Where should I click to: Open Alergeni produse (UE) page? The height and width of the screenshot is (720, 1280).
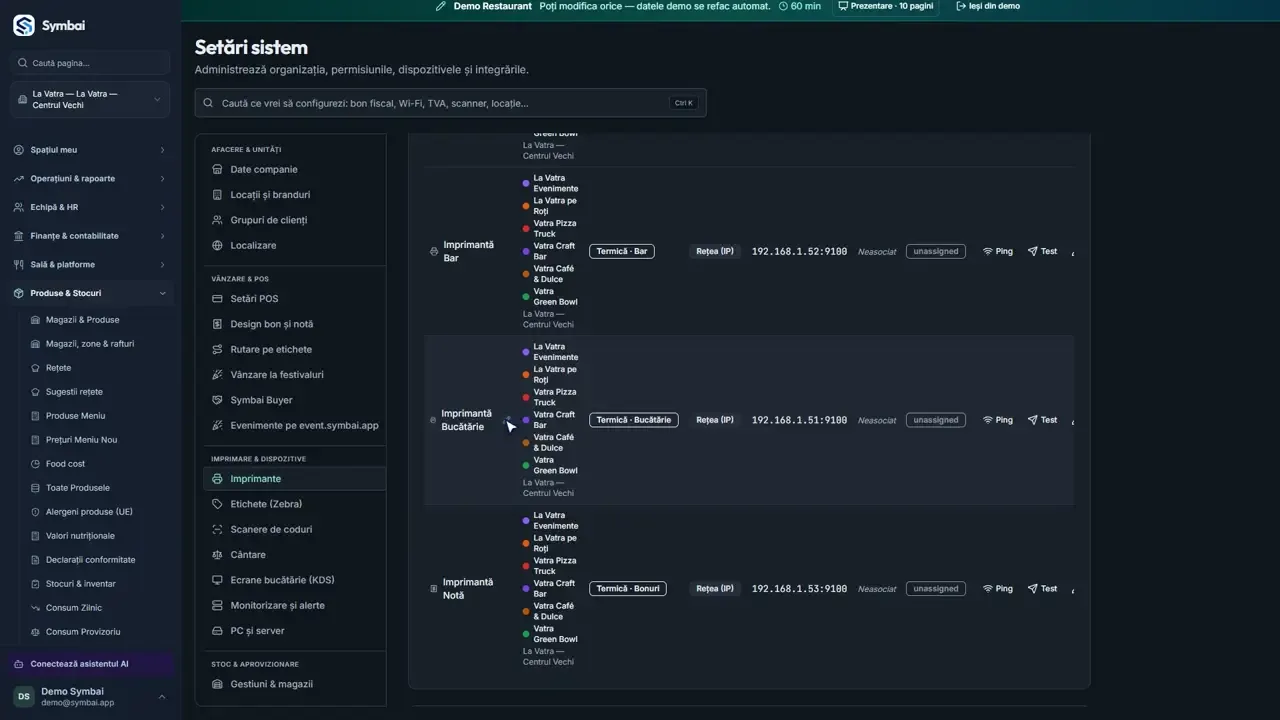click(89, 512)
